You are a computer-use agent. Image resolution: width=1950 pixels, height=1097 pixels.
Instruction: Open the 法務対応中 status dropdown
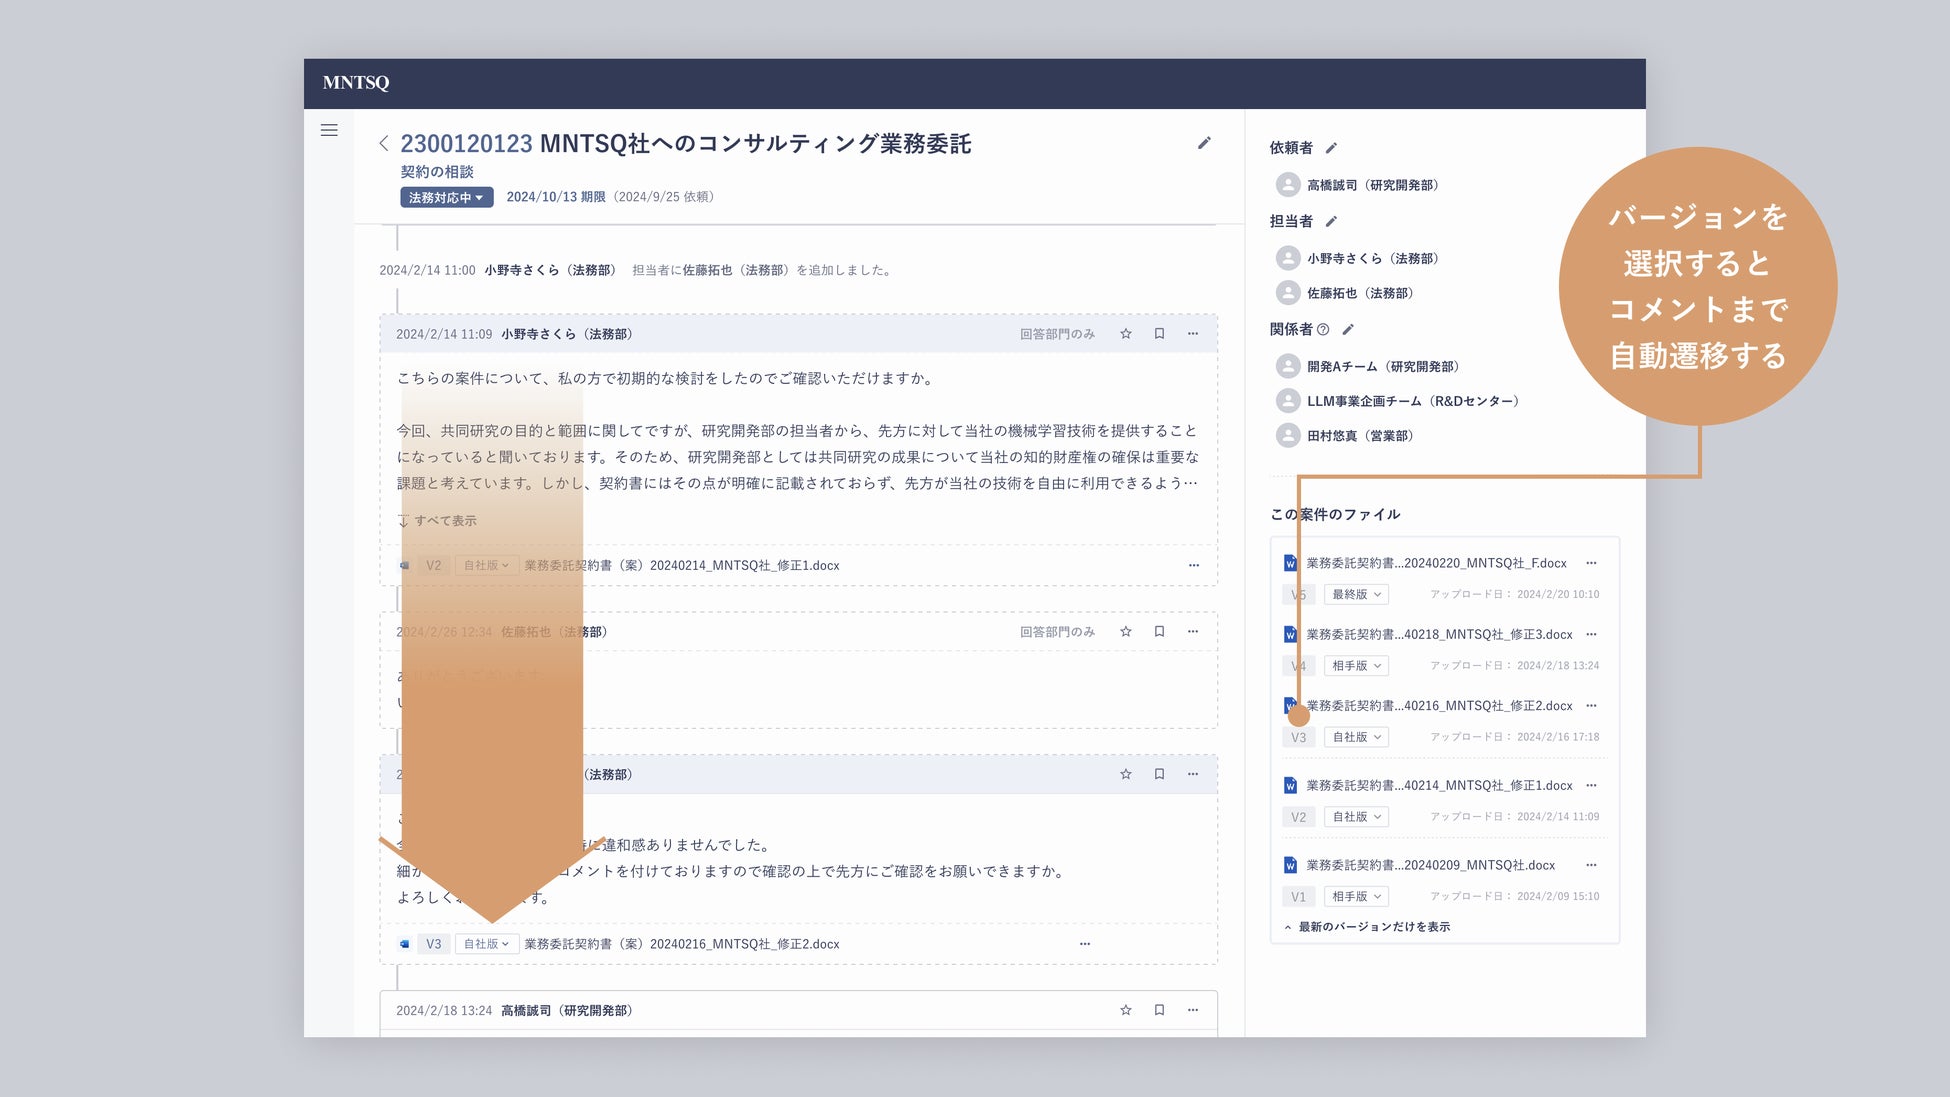[446, 197]
